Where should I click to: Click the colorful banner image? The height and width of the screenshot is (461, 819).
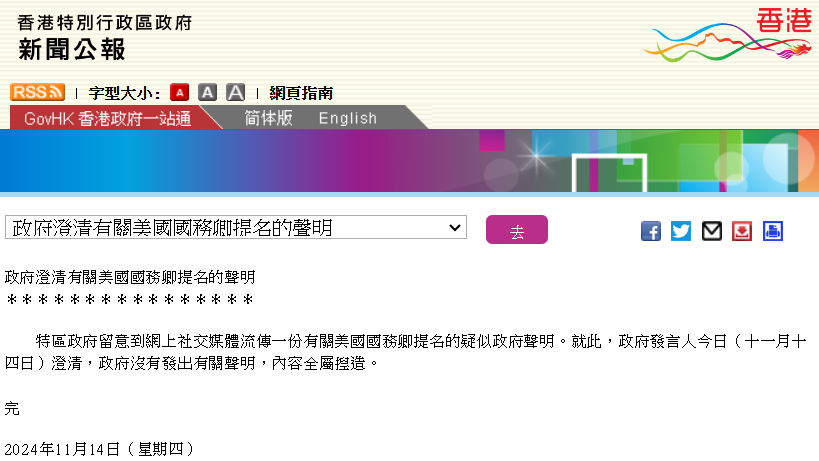(x=409, y=160)
